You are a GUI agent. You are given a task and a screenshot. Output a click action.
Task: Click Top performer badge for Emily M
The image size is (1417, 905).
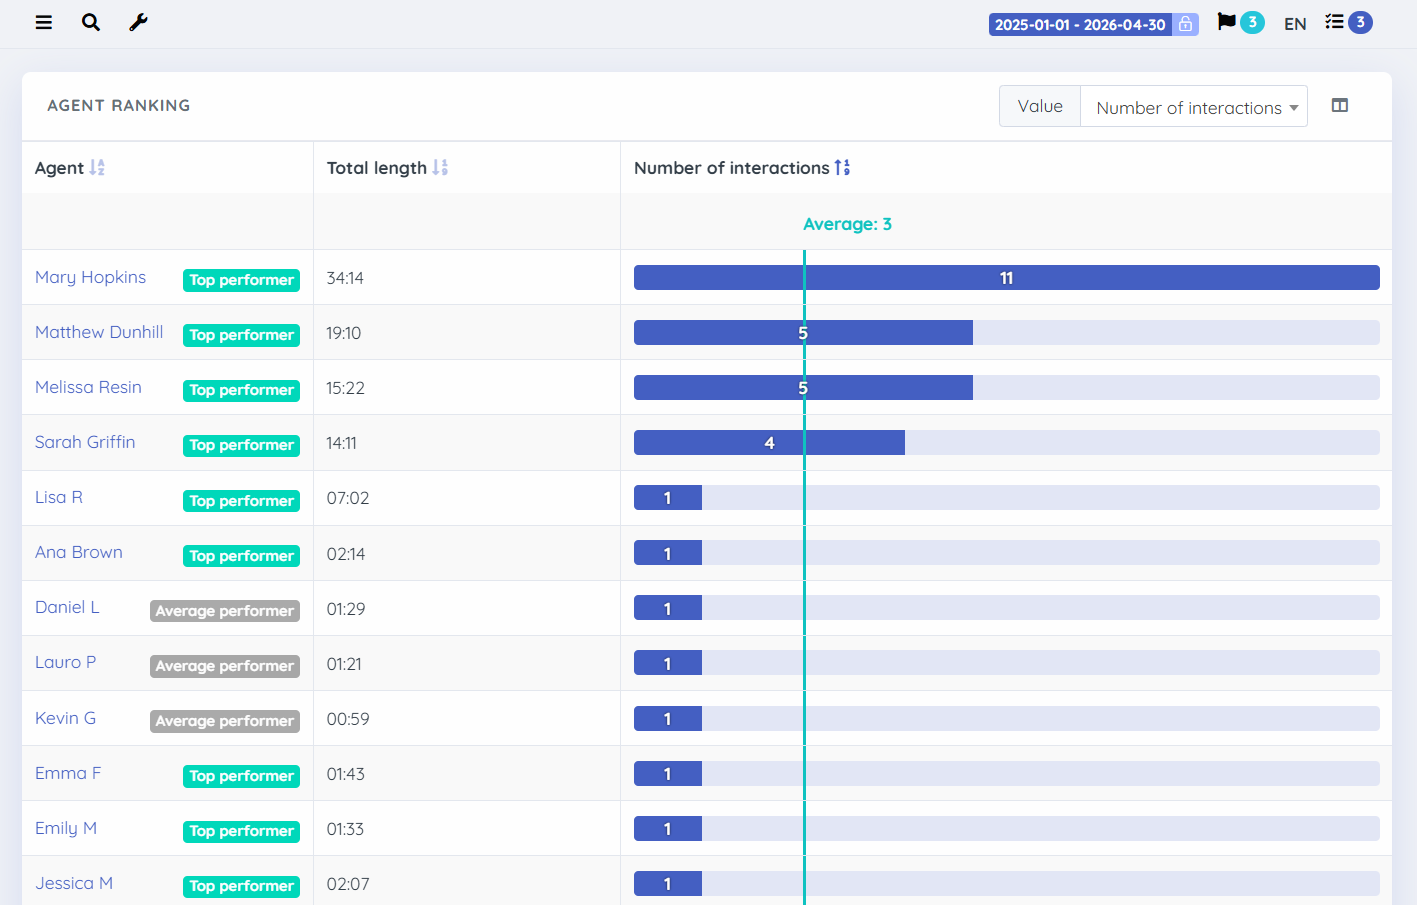(x=241, y=831)
